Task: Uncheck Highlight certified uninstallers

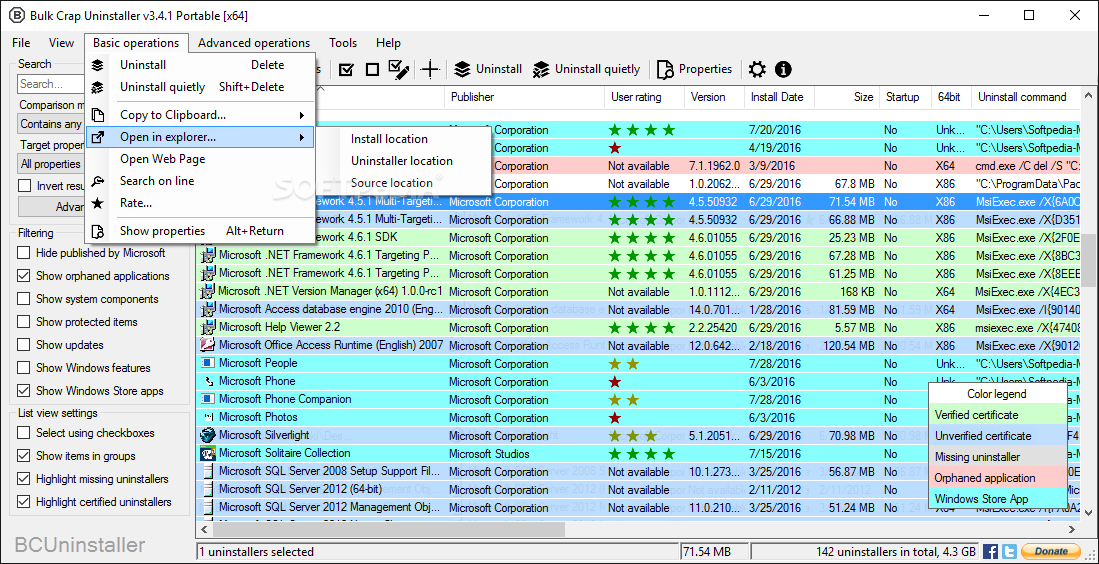Action: tap(24, 502)
